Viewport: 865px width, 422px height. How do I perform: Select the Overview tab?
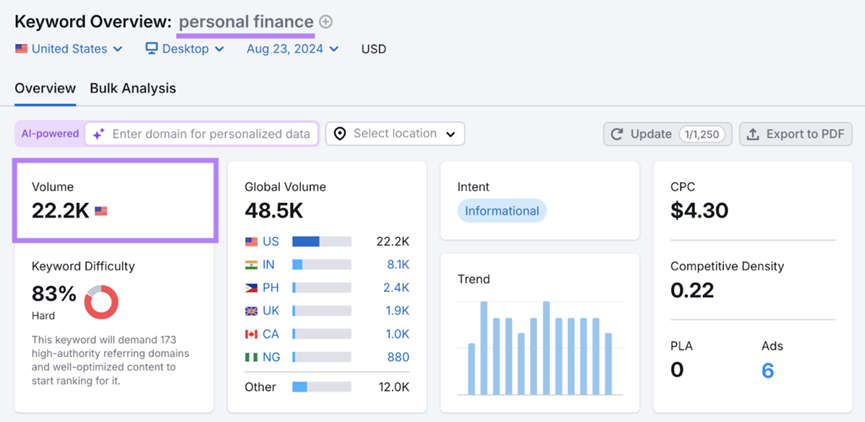45,88
